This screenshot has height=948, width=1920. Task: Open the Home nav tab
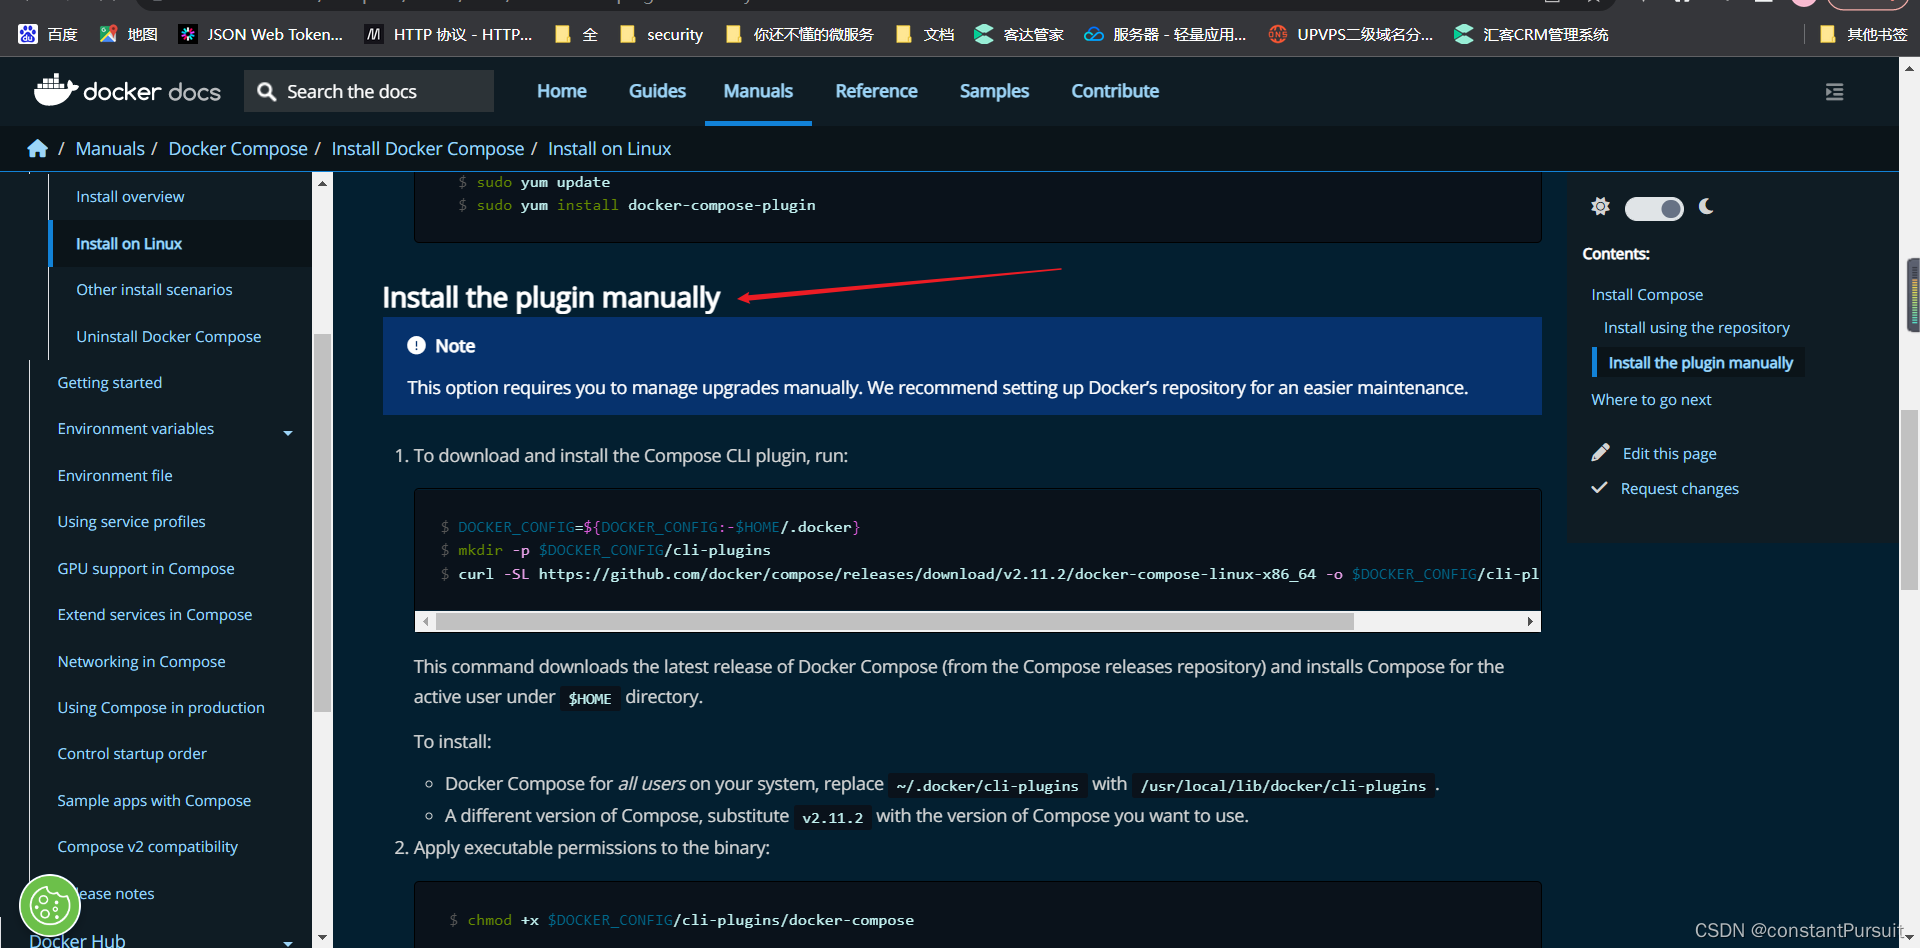point(562,91)
